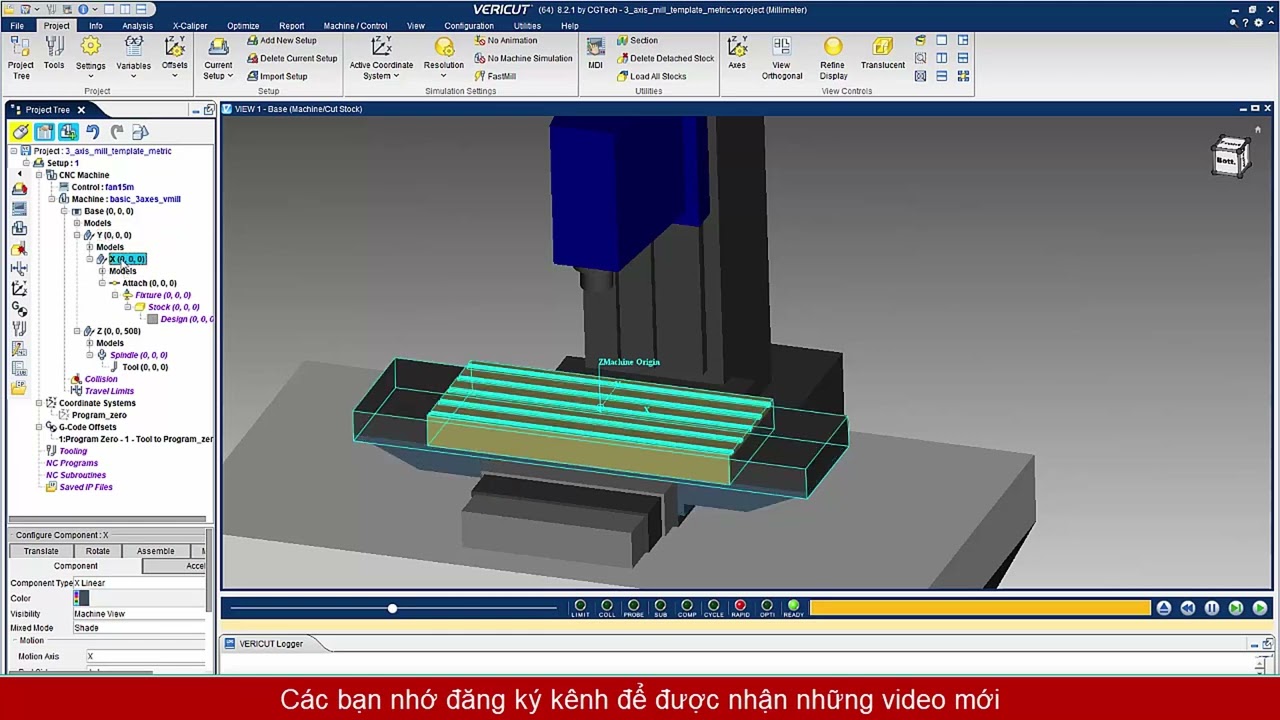Collapse the Coordinate Systems node

(x=39, y=403)
